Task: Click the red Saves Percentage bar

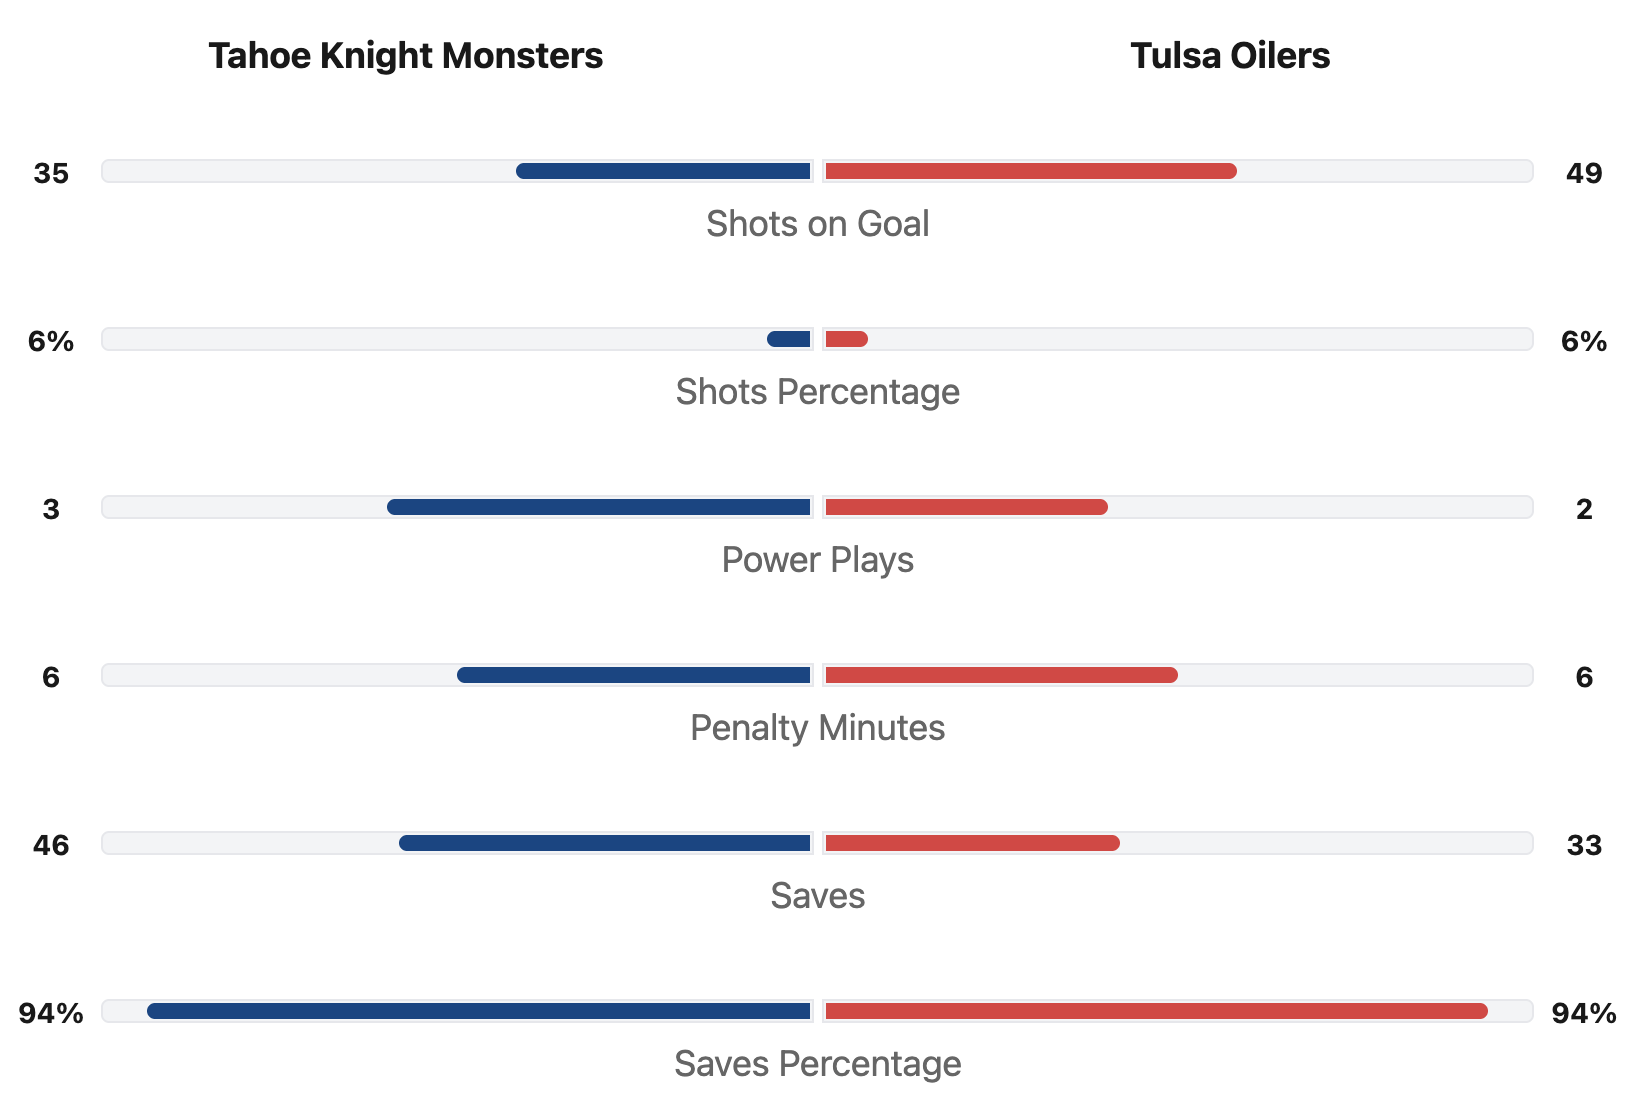Action: click(x=1156, y=1011)
